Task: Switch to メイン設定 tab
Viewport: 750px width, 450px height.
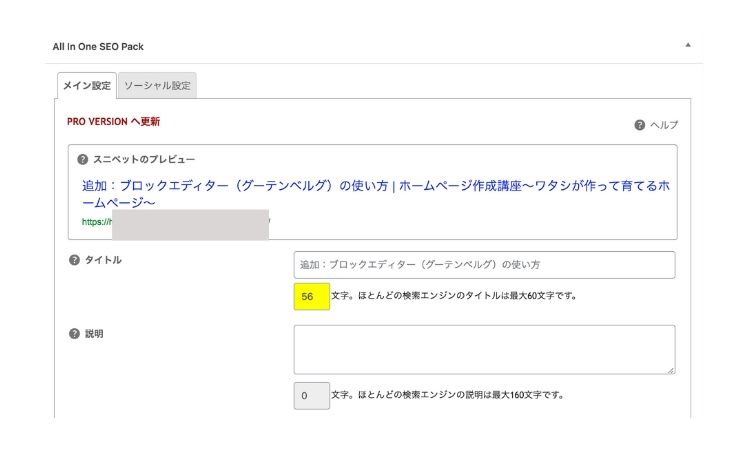Action: (87, 86)
